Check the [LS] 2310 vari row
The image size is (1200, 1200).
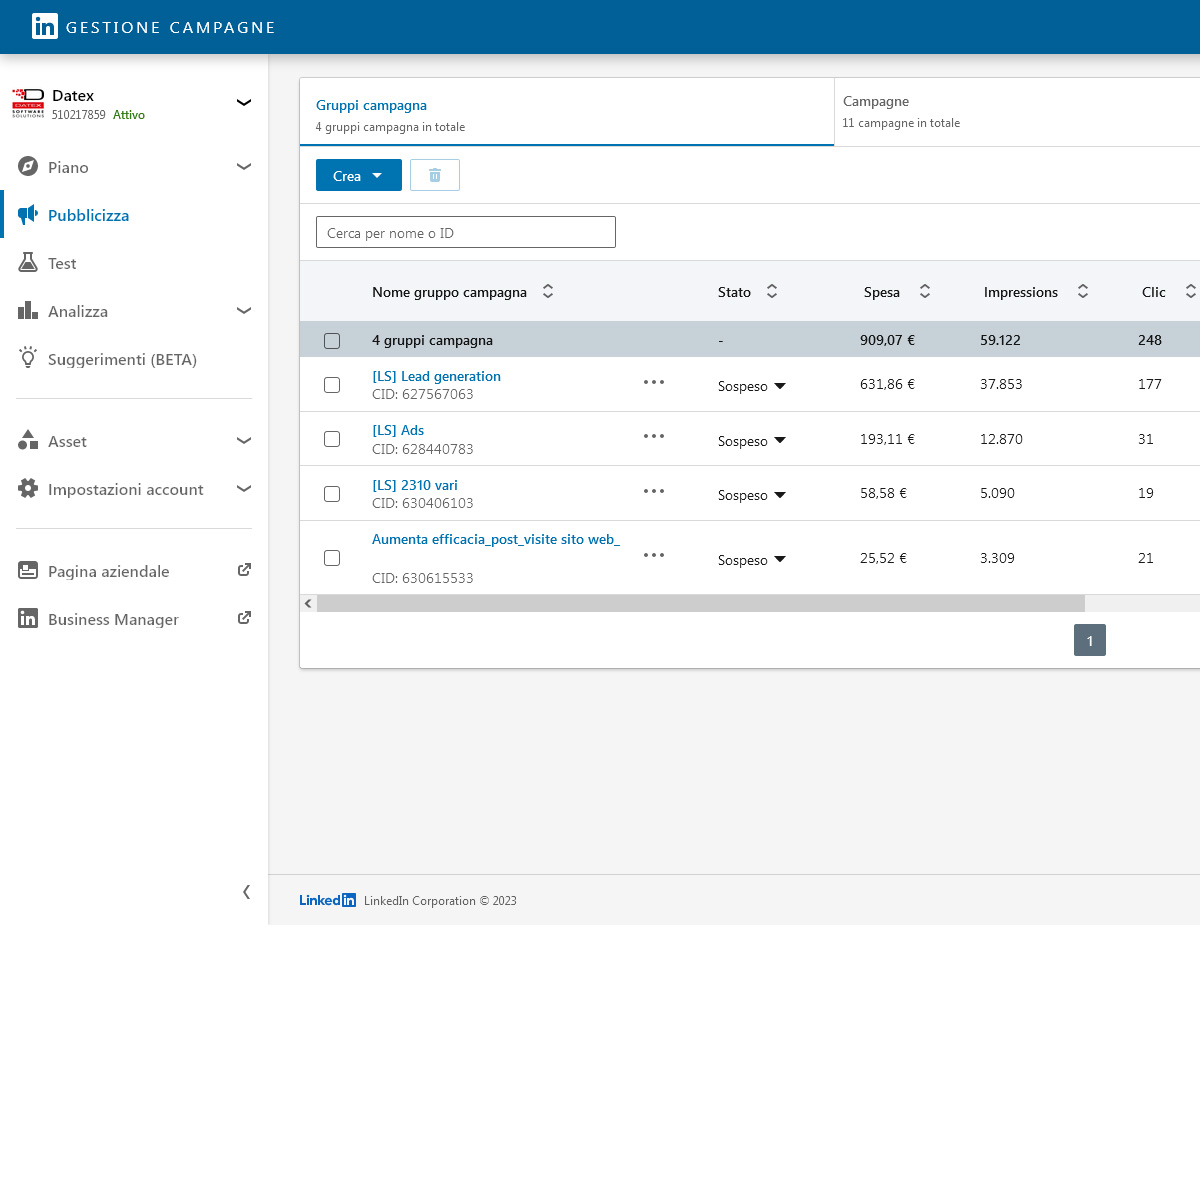point(332,494)
